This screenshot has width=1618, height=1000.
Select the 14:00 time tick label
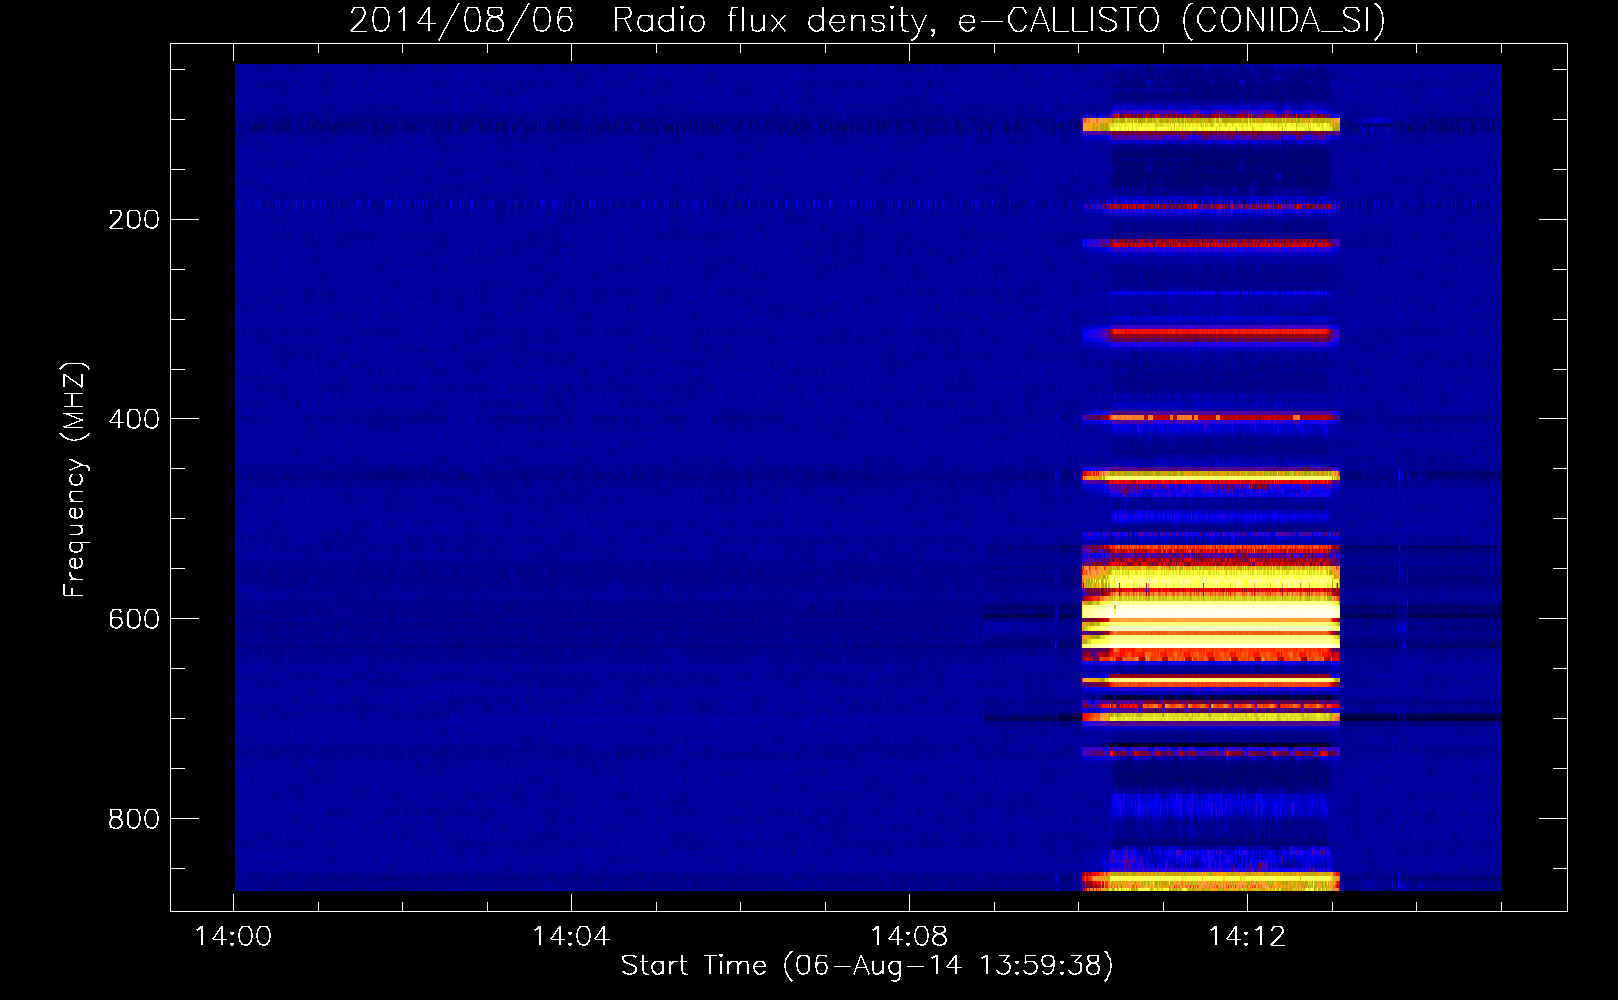[233, 937]
